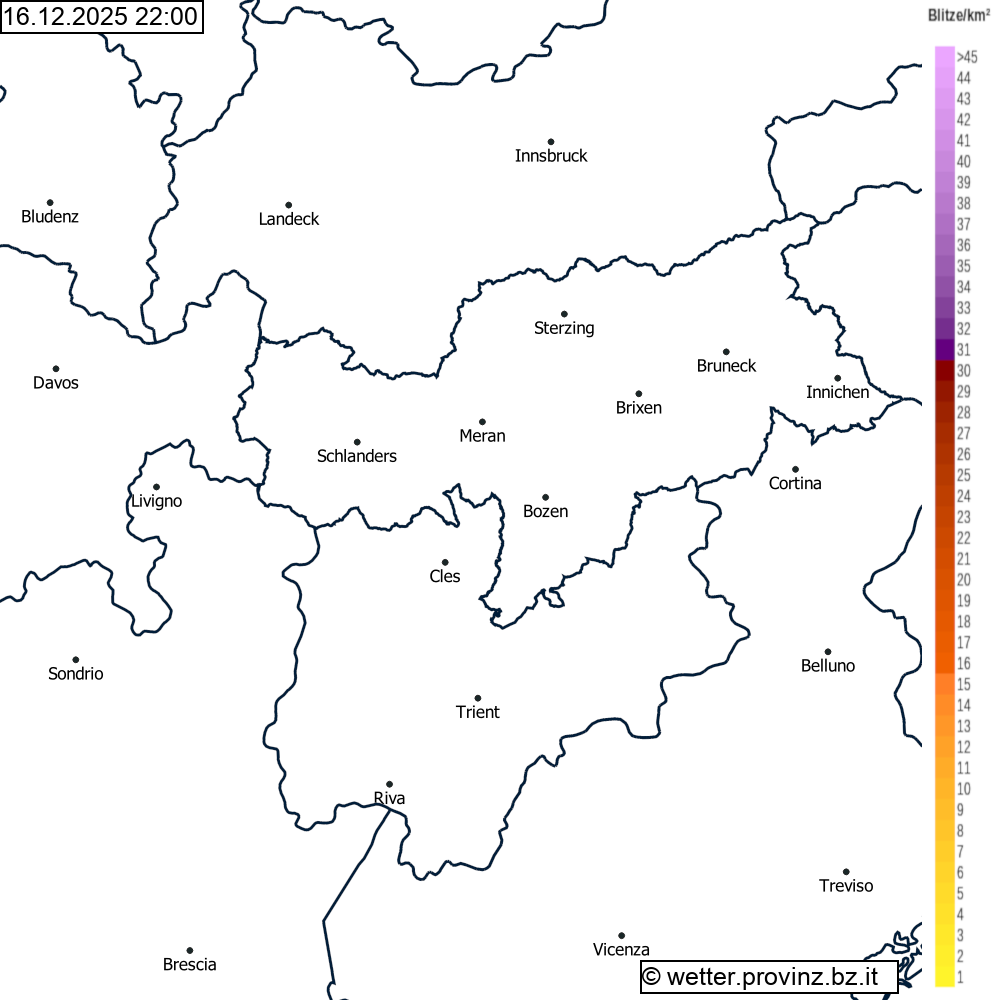1000x1000 pixels.
Task: Choose the legend swatch labeled 20
Action: pos(944,580)
